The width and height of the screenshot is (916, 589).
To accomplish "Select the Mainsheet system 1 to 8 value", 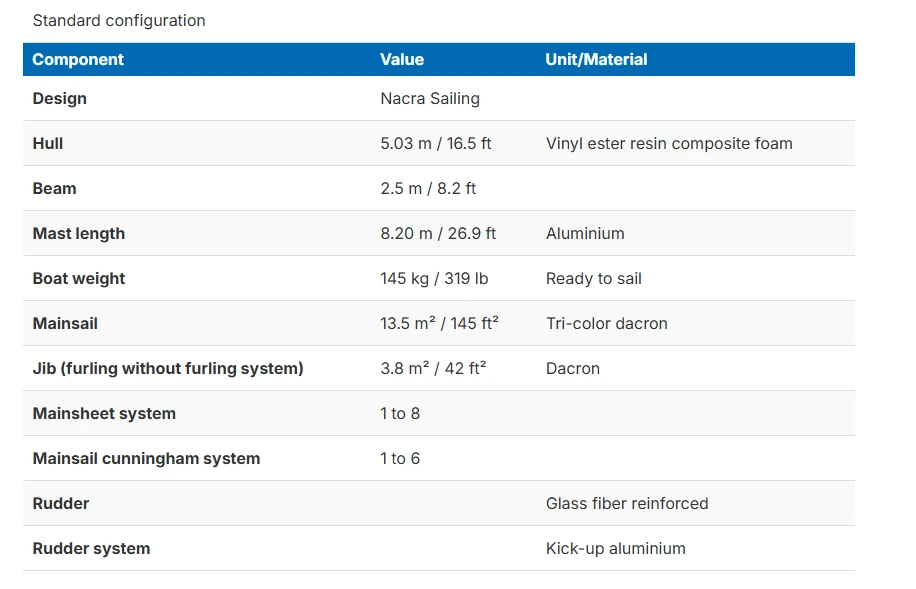I will pos(400,414).
